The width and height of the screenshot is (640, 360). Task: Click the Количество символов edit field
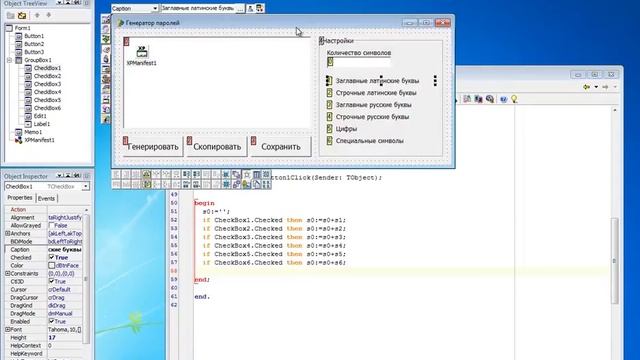click(x=358, y=62)
